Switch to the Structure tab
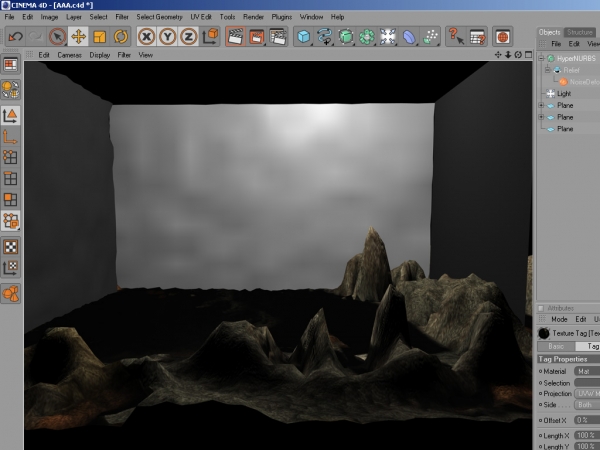Image resolution: width=600 pixels, height=450 pixels. click(x=580, y=32)
